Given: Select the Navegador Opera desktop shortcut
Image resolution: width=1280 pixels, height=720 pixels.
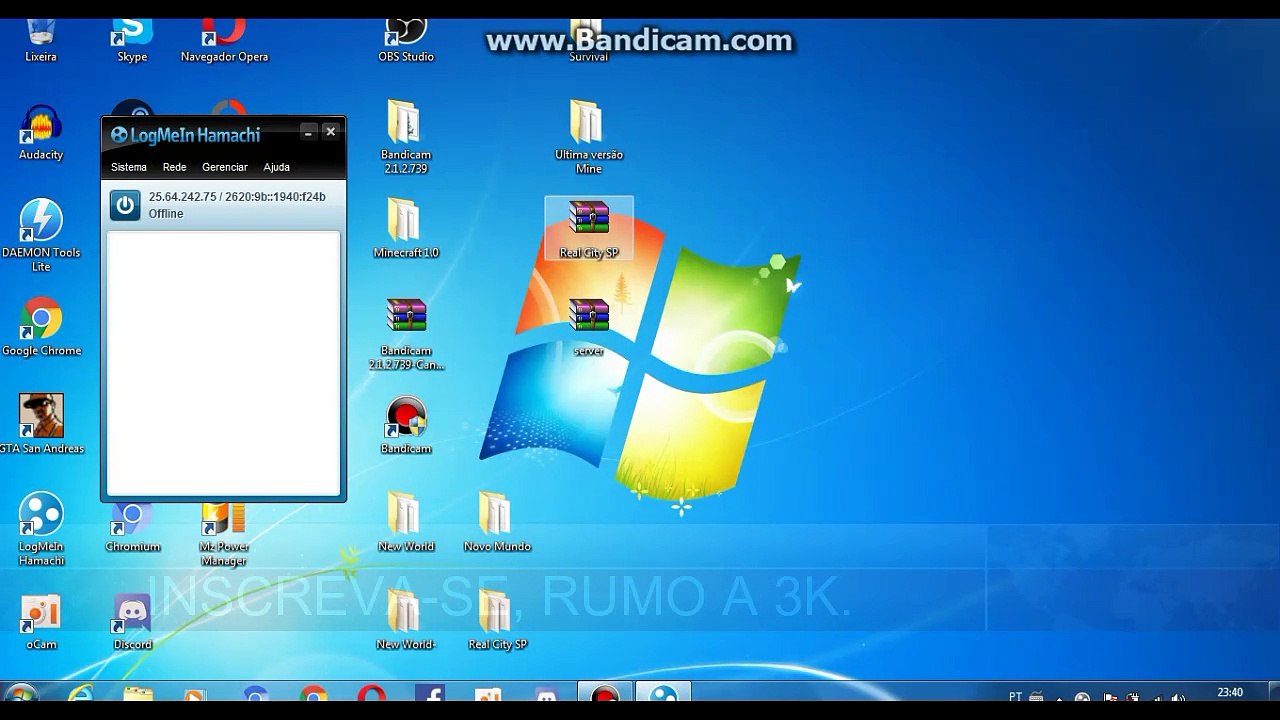Looking at the screenshot, I should click(224, 40).
